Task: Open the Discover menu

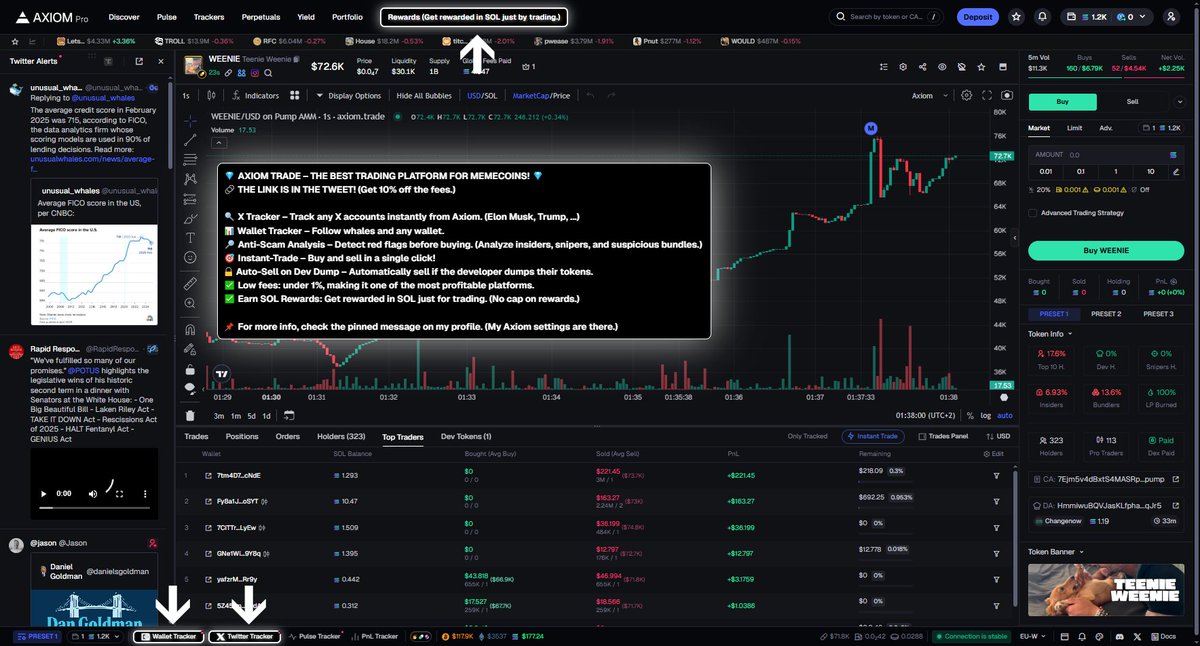Action: pos(124,17)
